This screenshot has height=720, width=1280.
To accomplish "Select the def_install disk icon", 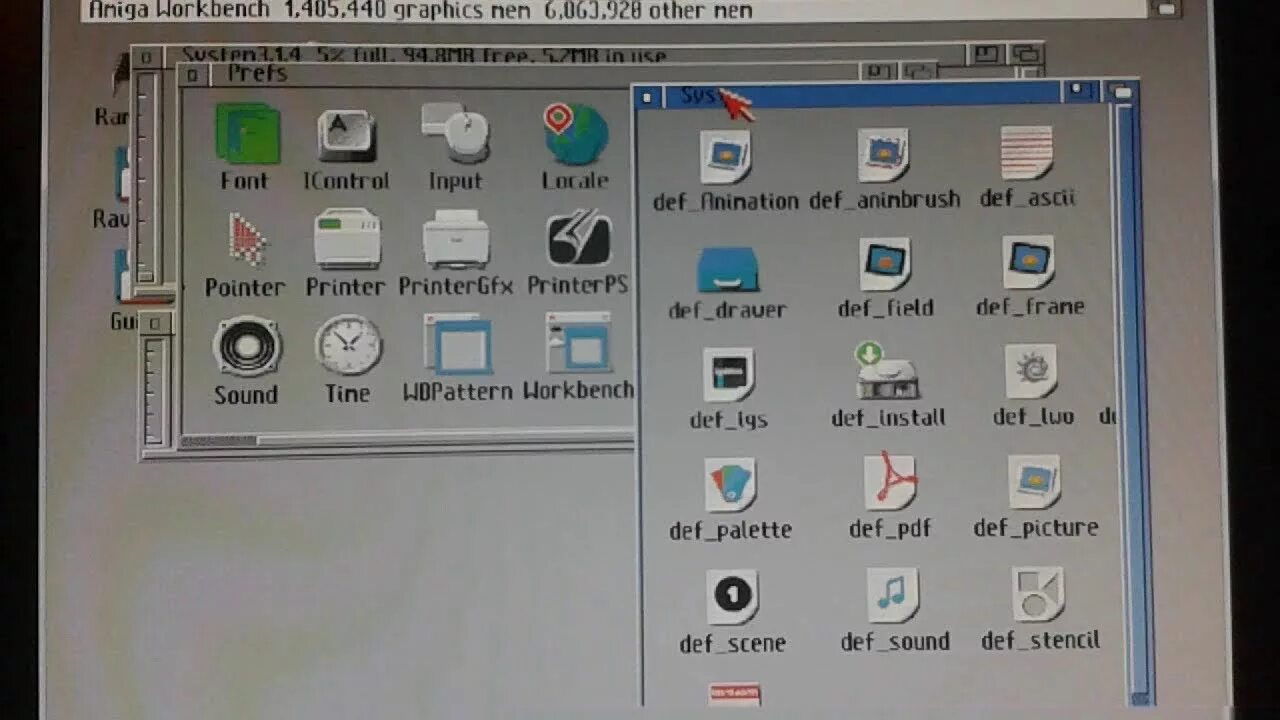I will click(x=886, y=371).
